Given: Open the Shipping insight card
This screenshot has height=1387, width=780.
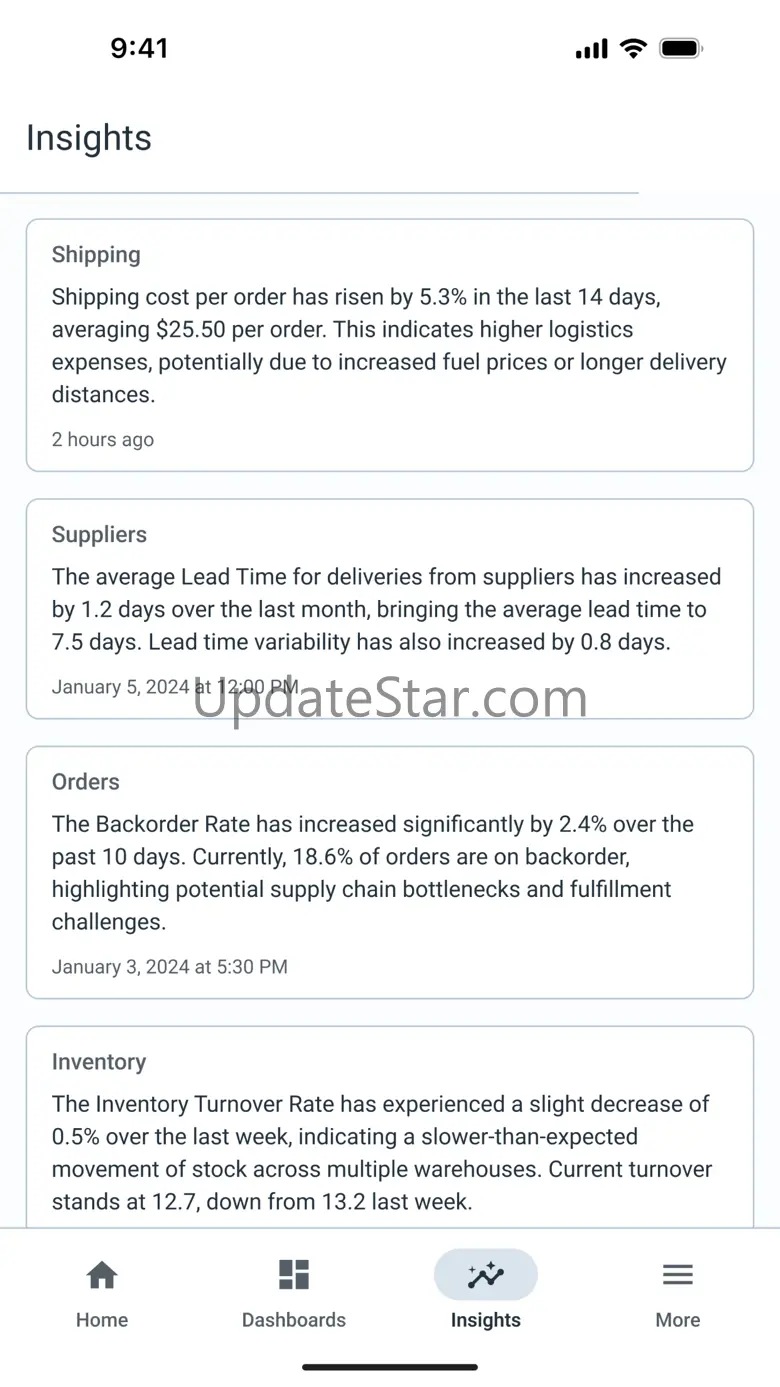Looking at the screenshot, I should tap(390, 345).
